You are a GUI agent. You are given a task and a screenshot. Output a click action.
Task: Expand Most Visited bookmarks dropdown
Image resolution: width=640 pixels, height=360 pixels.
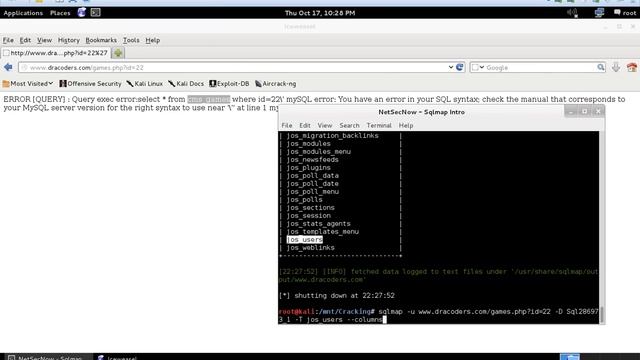[28, 84]
